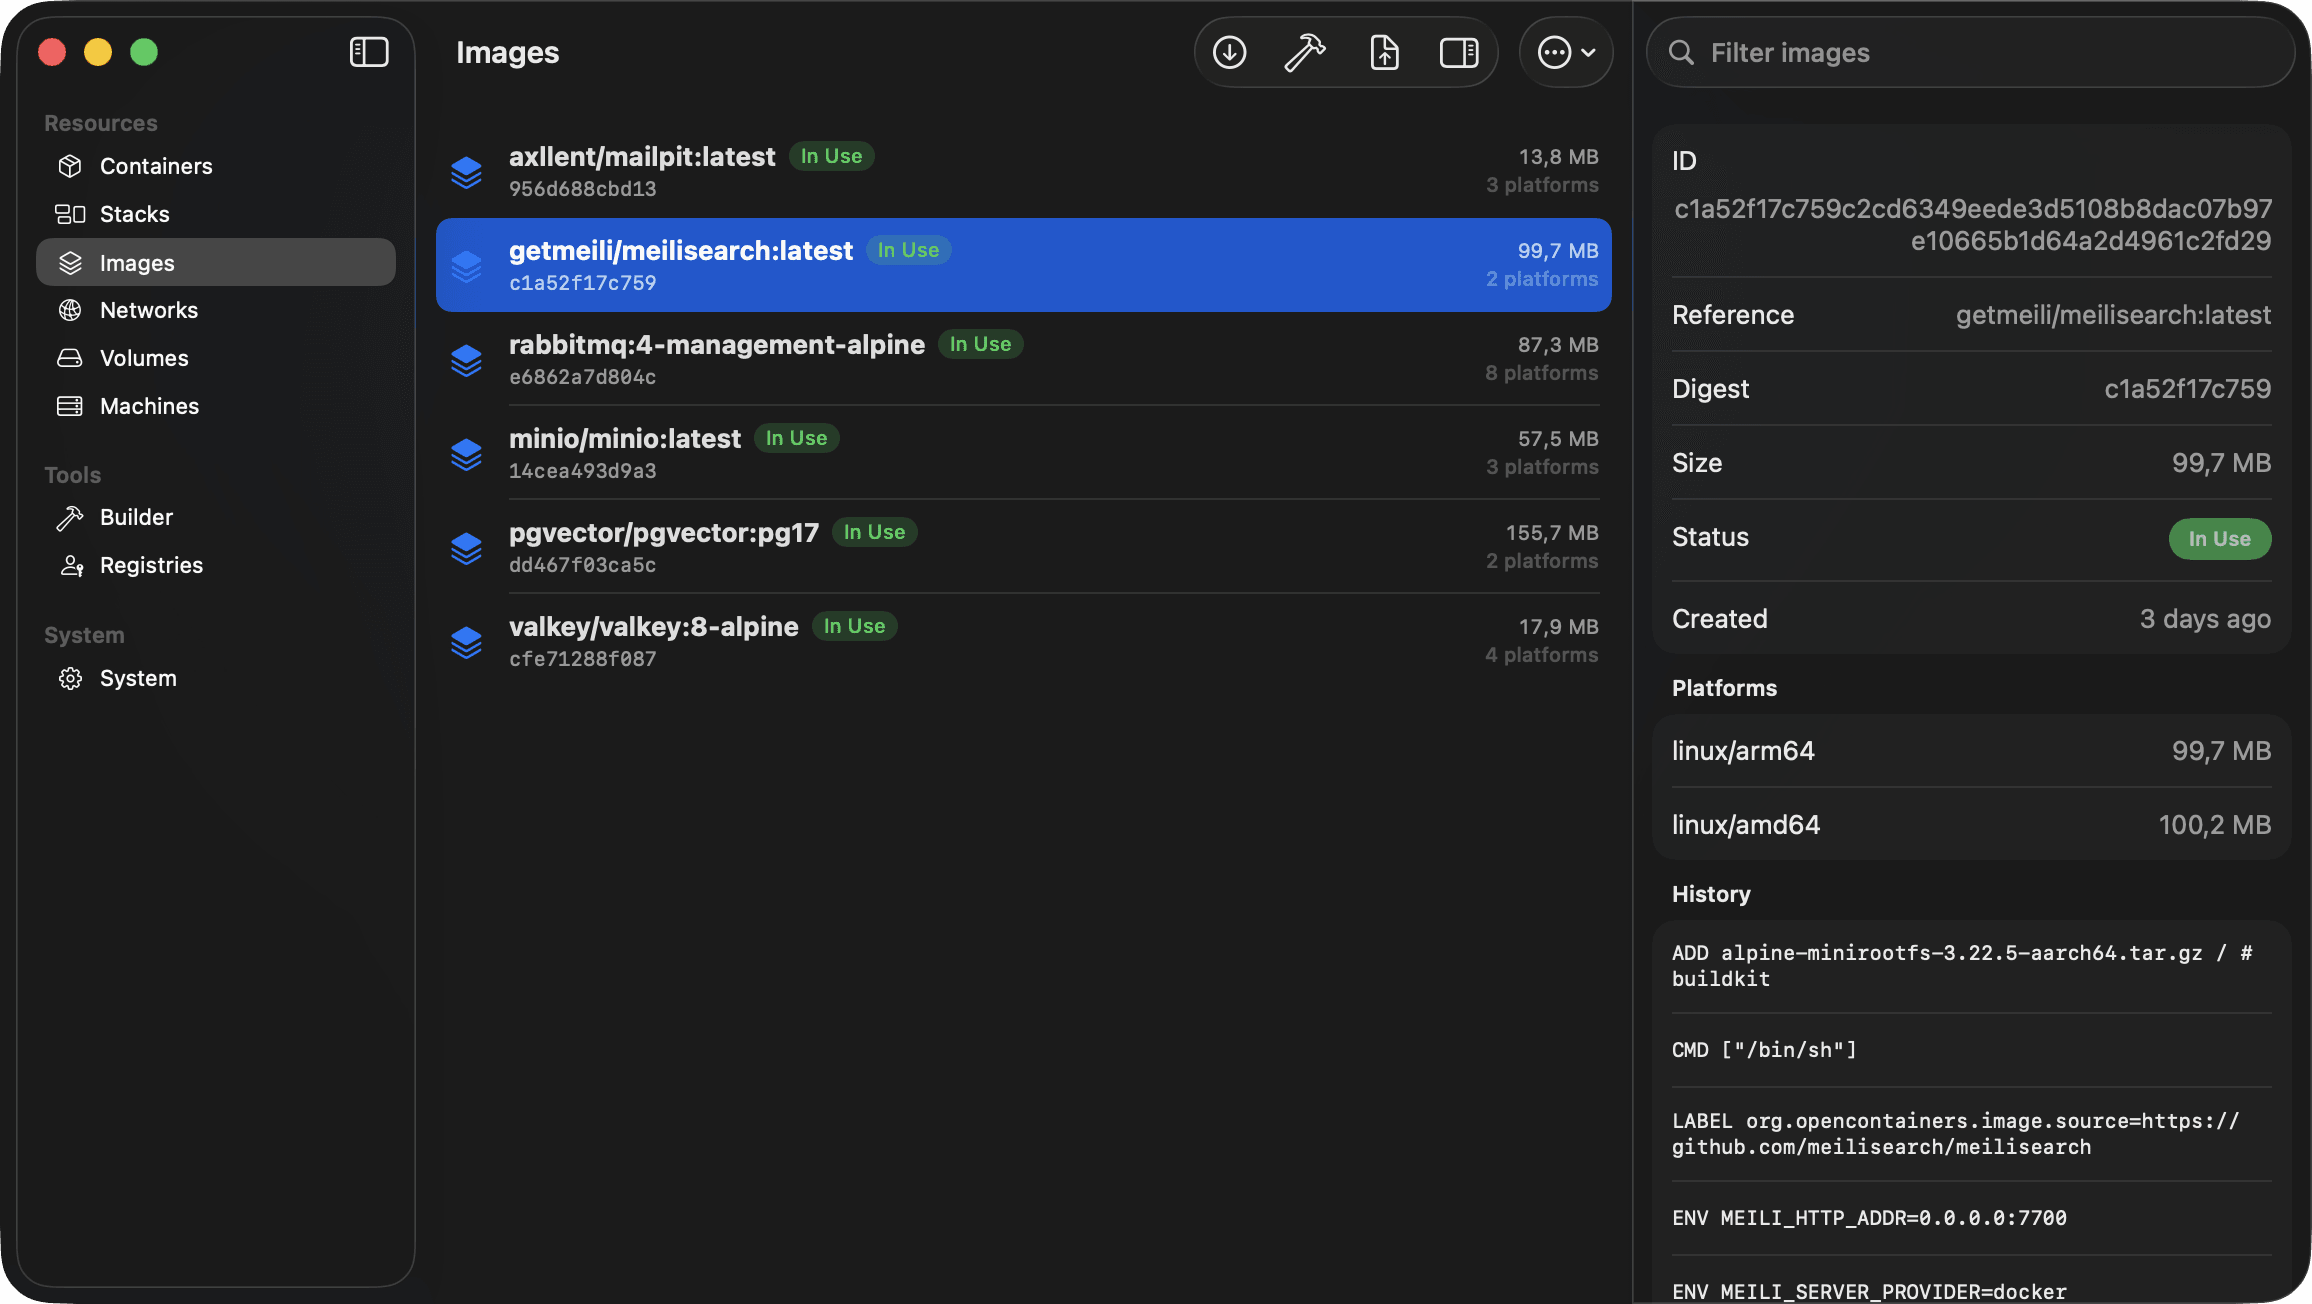The image size is (2312, 1304).
Task: Click the Size value in the details panel
Action: (x=2221, y=463)
